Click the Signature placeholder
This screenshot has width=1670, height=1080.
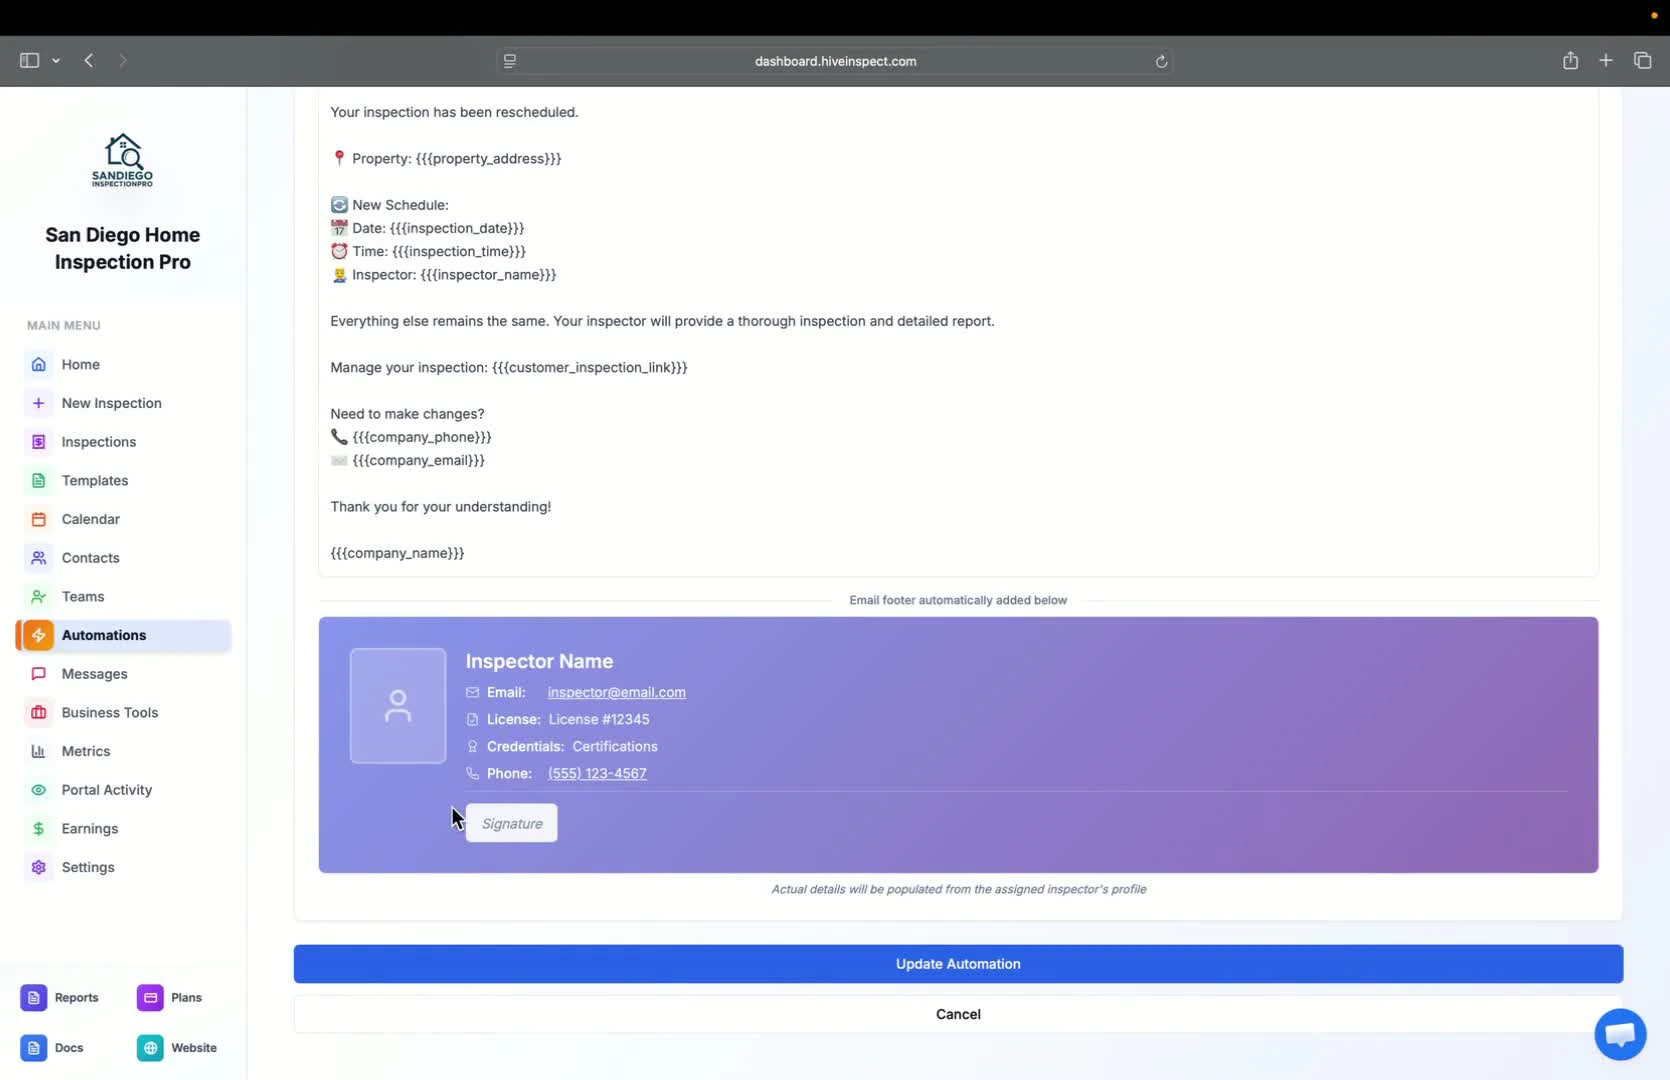tap(511, 822)
